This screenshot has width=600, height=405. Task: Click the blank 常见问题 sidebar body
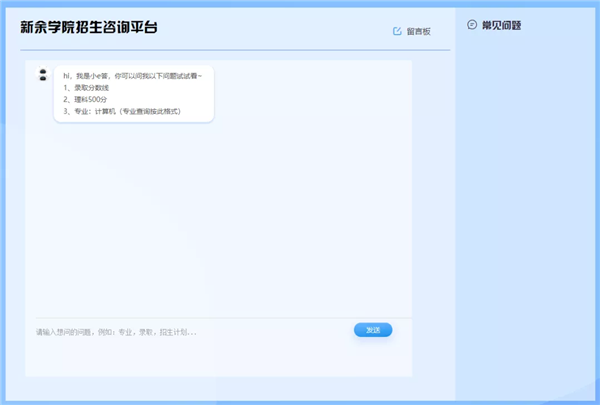click(x=525, y=200)
